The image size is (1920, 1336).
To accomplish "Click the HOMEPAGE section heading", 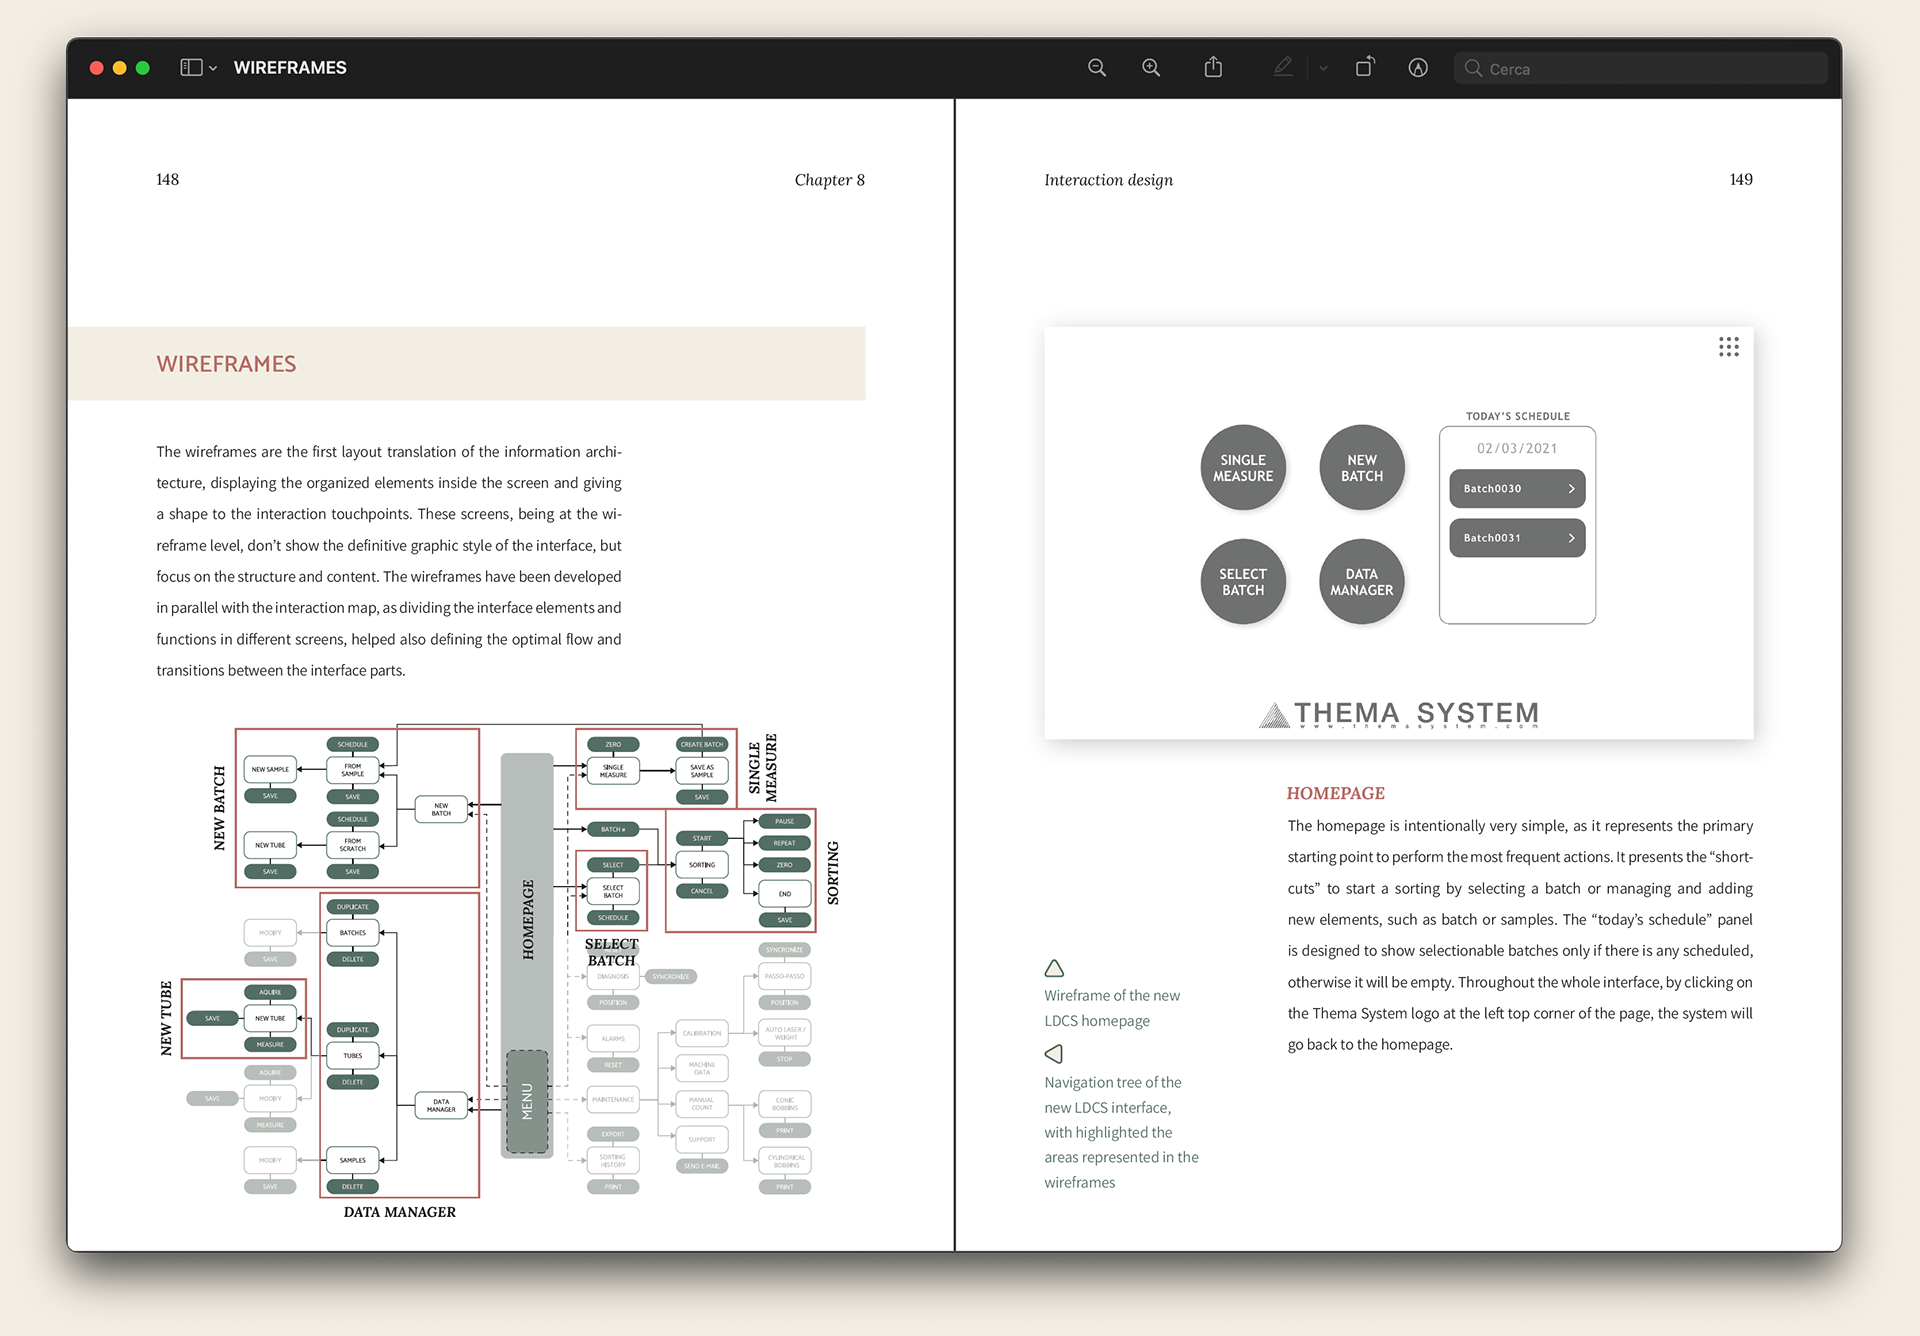I will click(x=1335, y=793).
